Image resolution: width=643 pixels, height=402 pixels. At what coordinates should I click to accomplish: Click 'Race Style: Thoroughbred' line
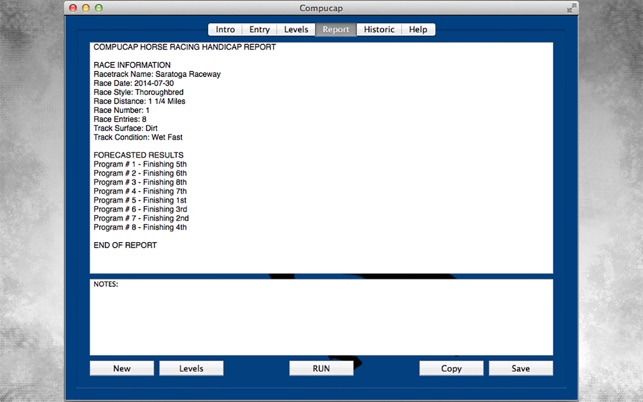pos(139,92)
